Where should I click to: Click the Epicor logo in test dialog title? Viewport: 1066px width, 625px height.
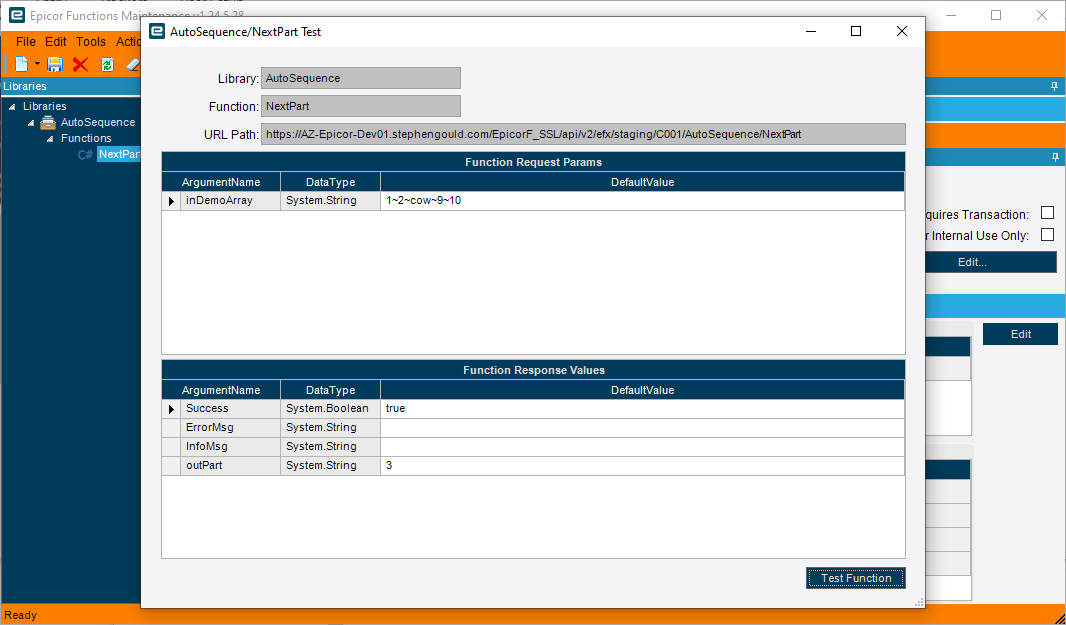(157, 31)
